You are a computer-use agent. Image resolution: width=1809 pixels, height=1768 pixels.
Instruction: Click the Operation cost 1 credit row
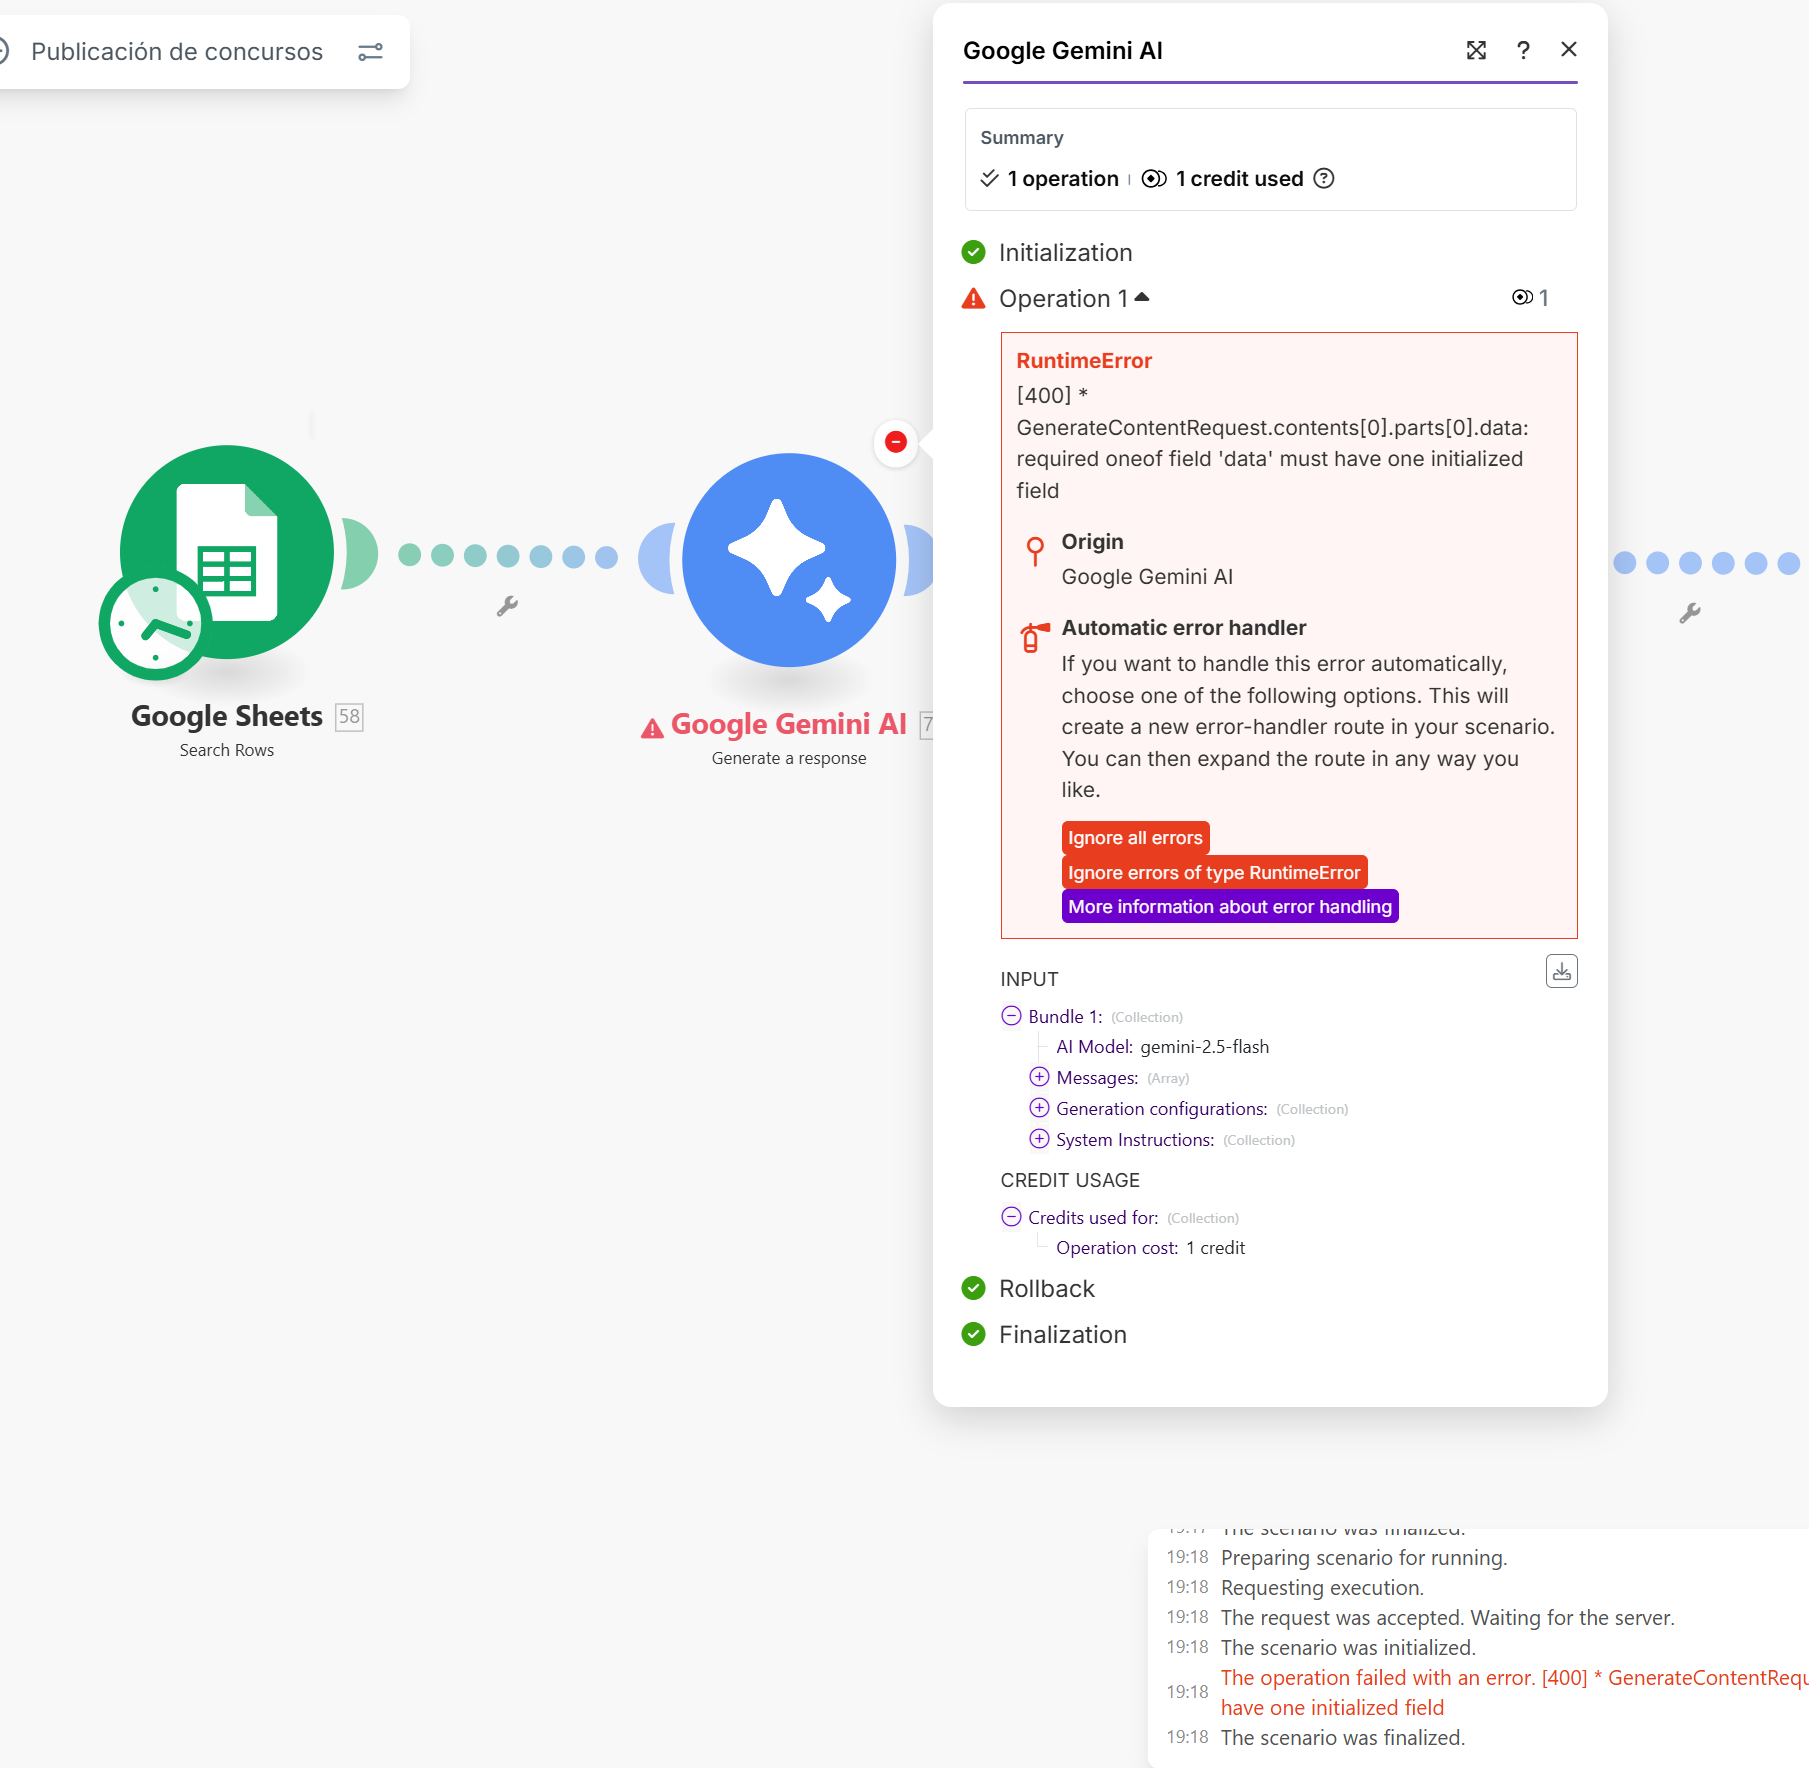coord(1150,1248)
